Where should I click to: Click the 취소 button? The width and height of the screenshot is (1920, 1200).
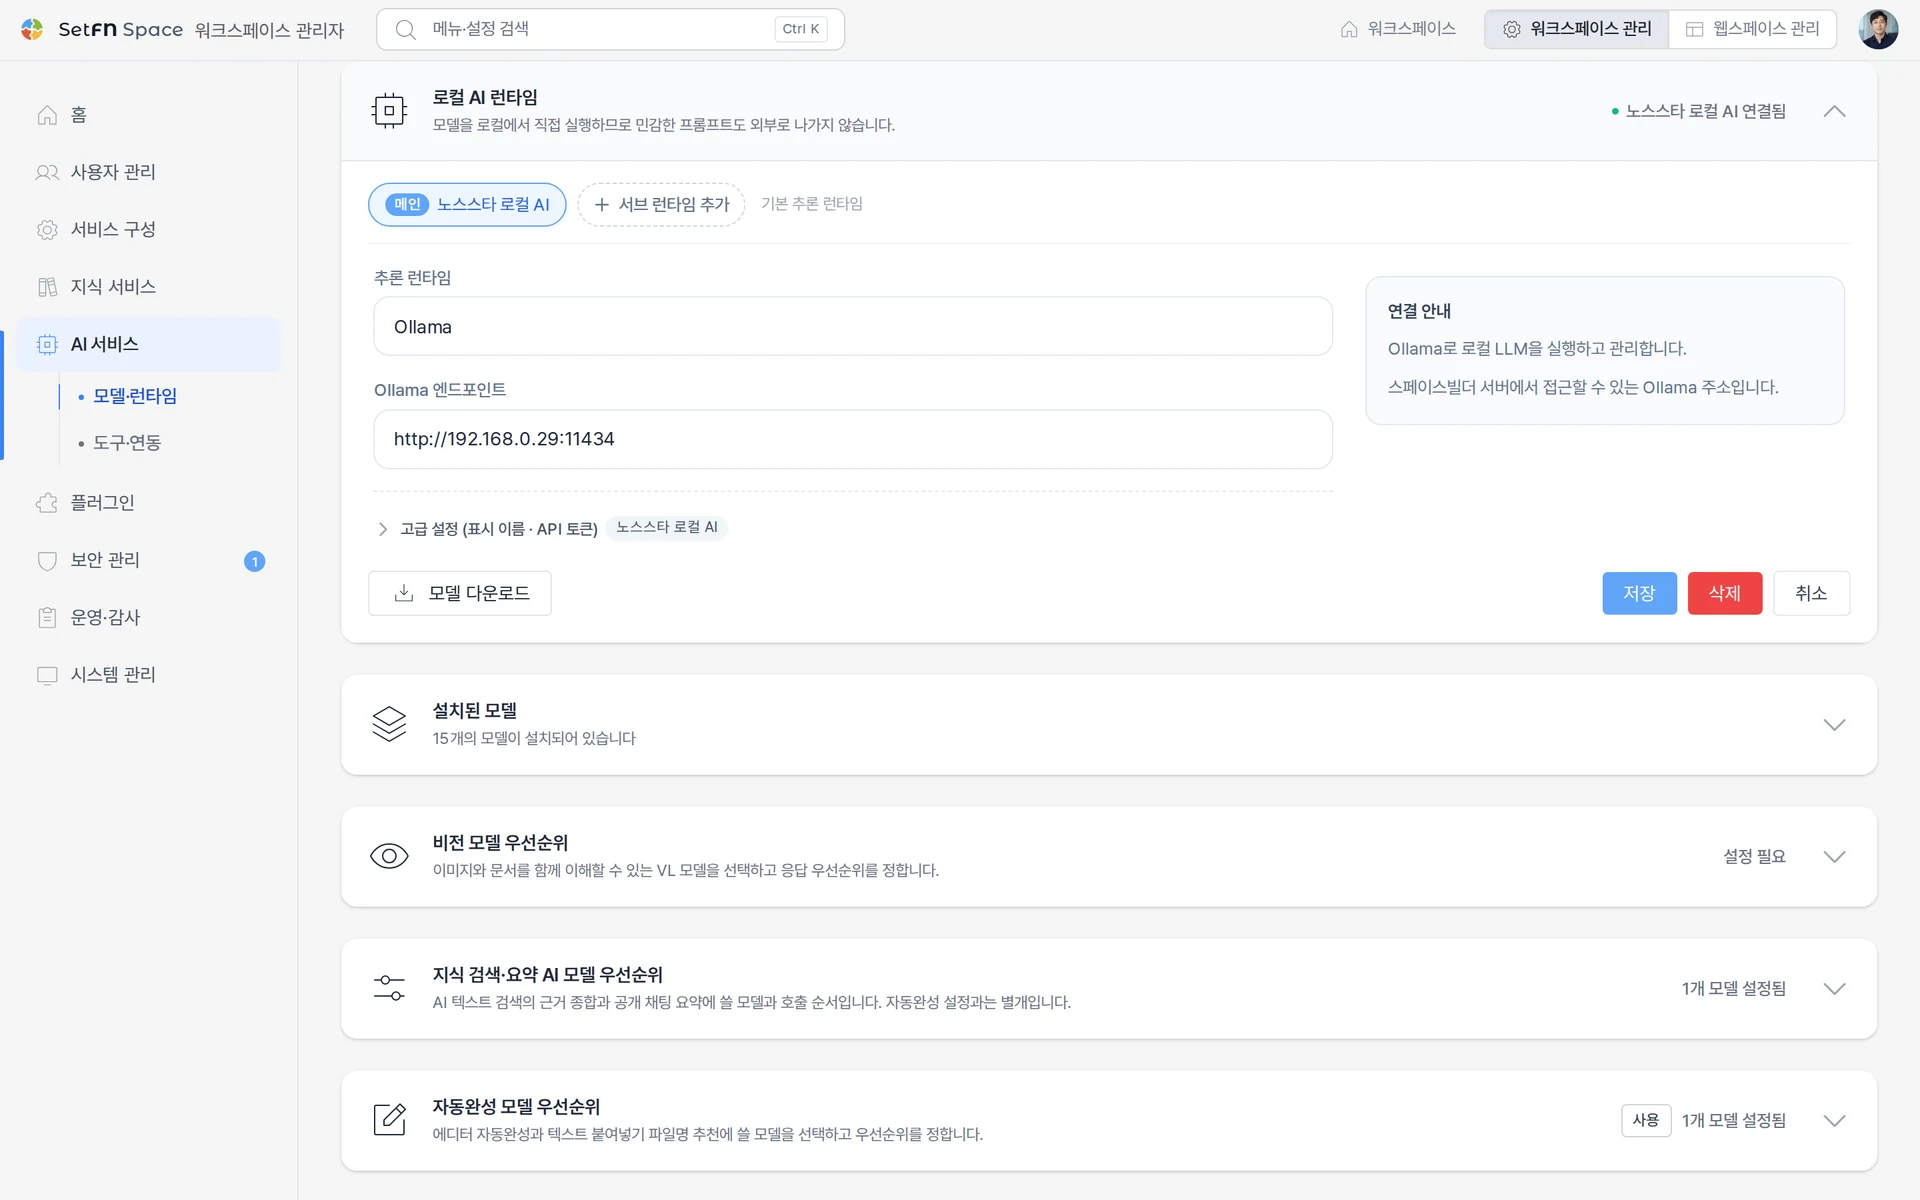coord(1811,593)
